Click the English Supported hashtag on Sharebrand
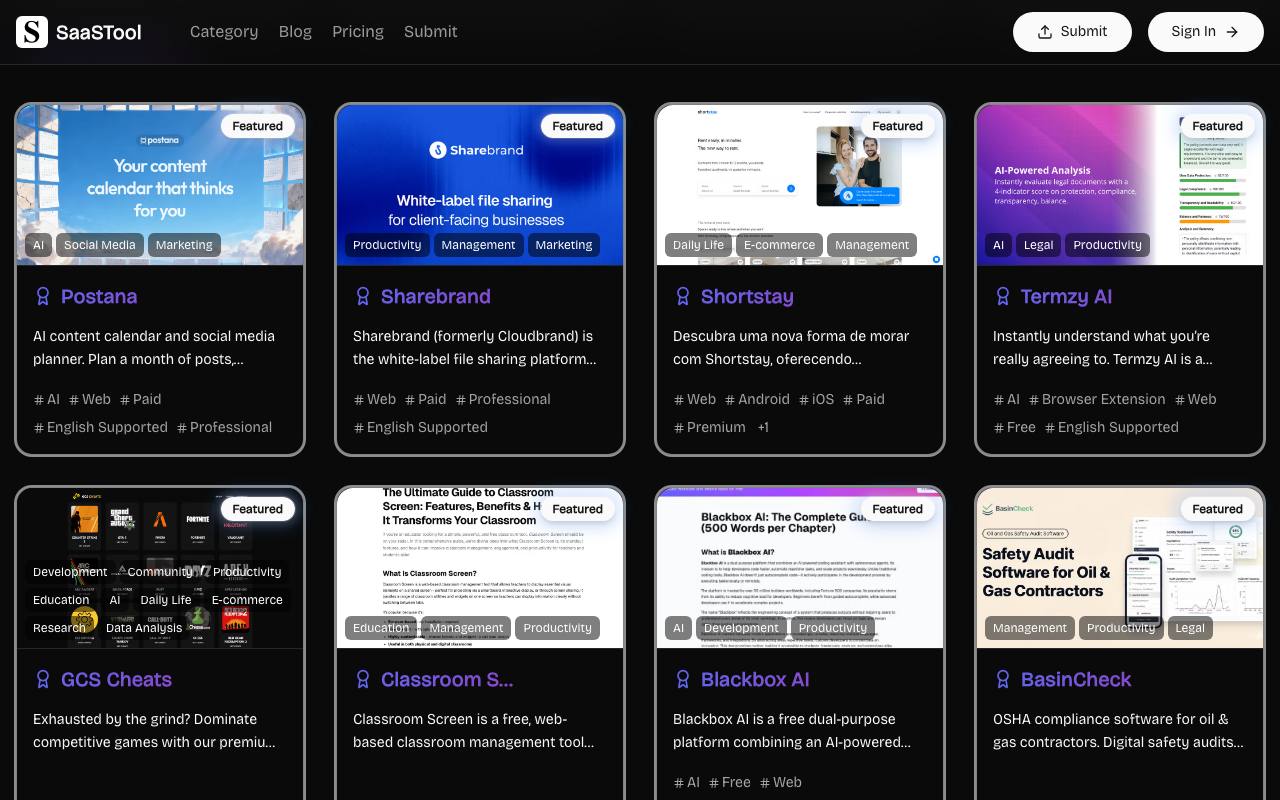This screenshot has height=800, width=1280. point(421,427)
